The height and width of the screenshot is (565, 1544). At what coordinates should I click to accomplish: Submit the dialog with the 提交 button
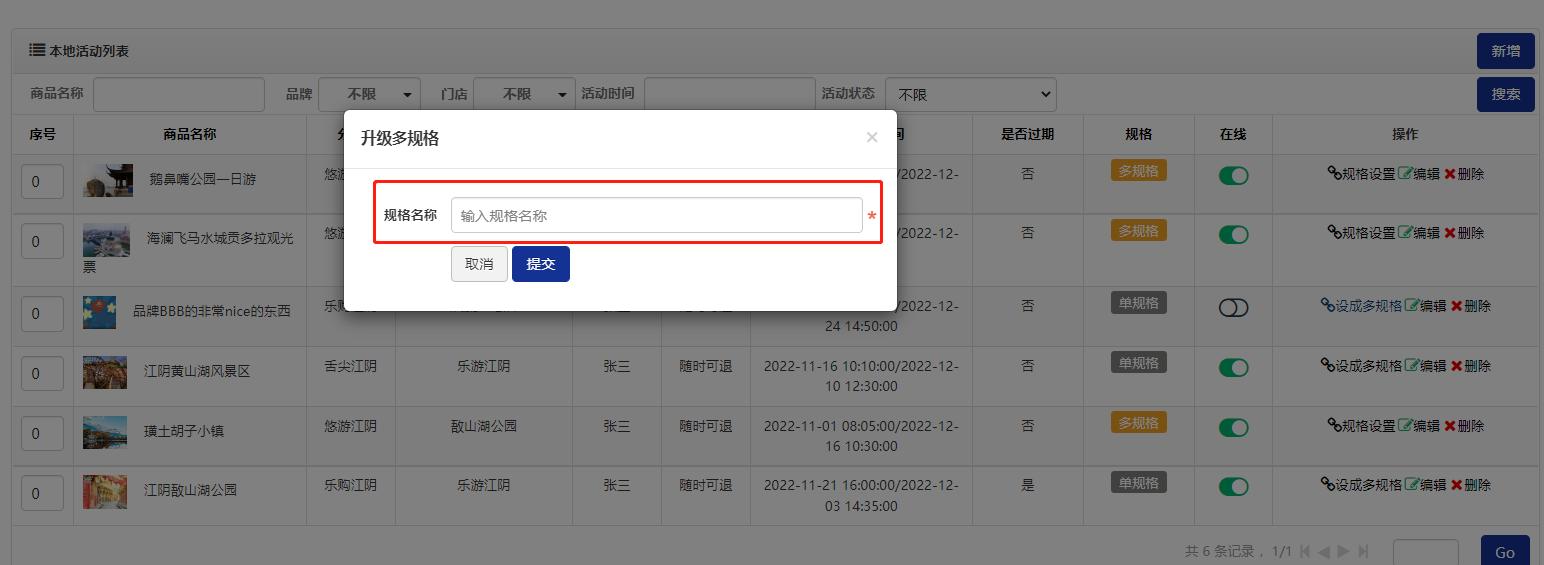(541, 264)
